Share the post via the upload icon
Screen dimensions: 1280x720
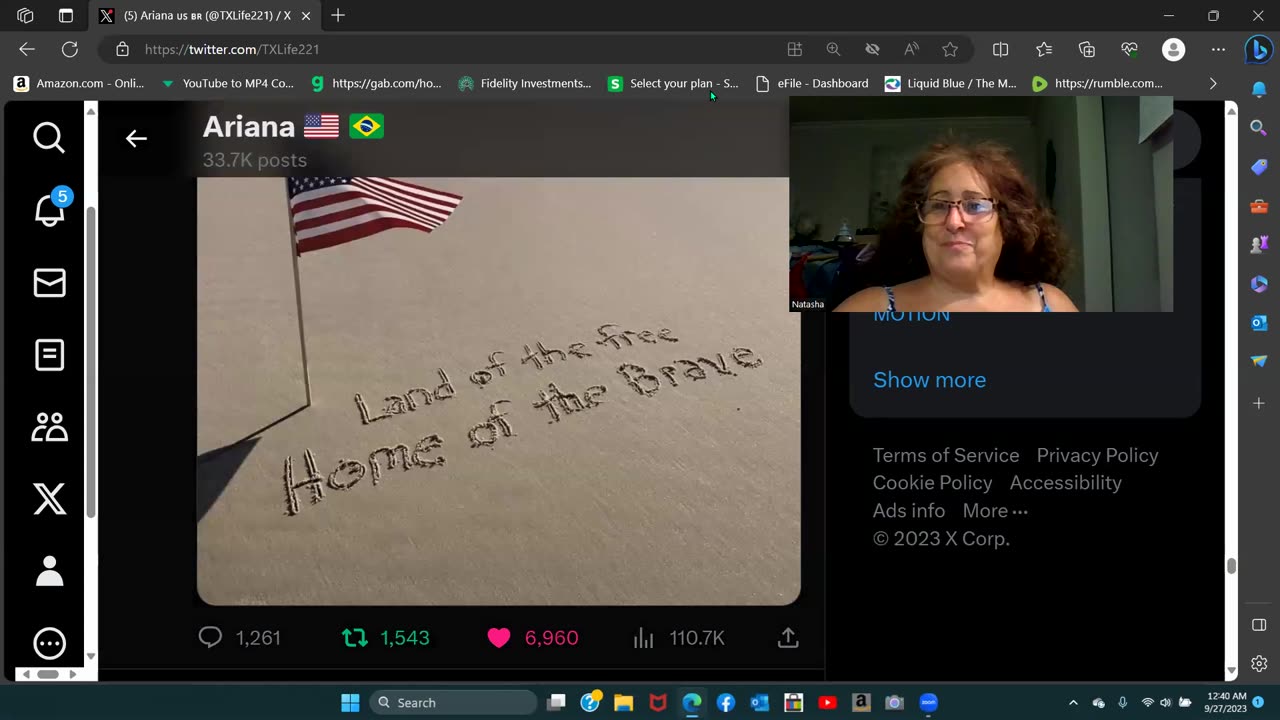click(x=788, y=638)
